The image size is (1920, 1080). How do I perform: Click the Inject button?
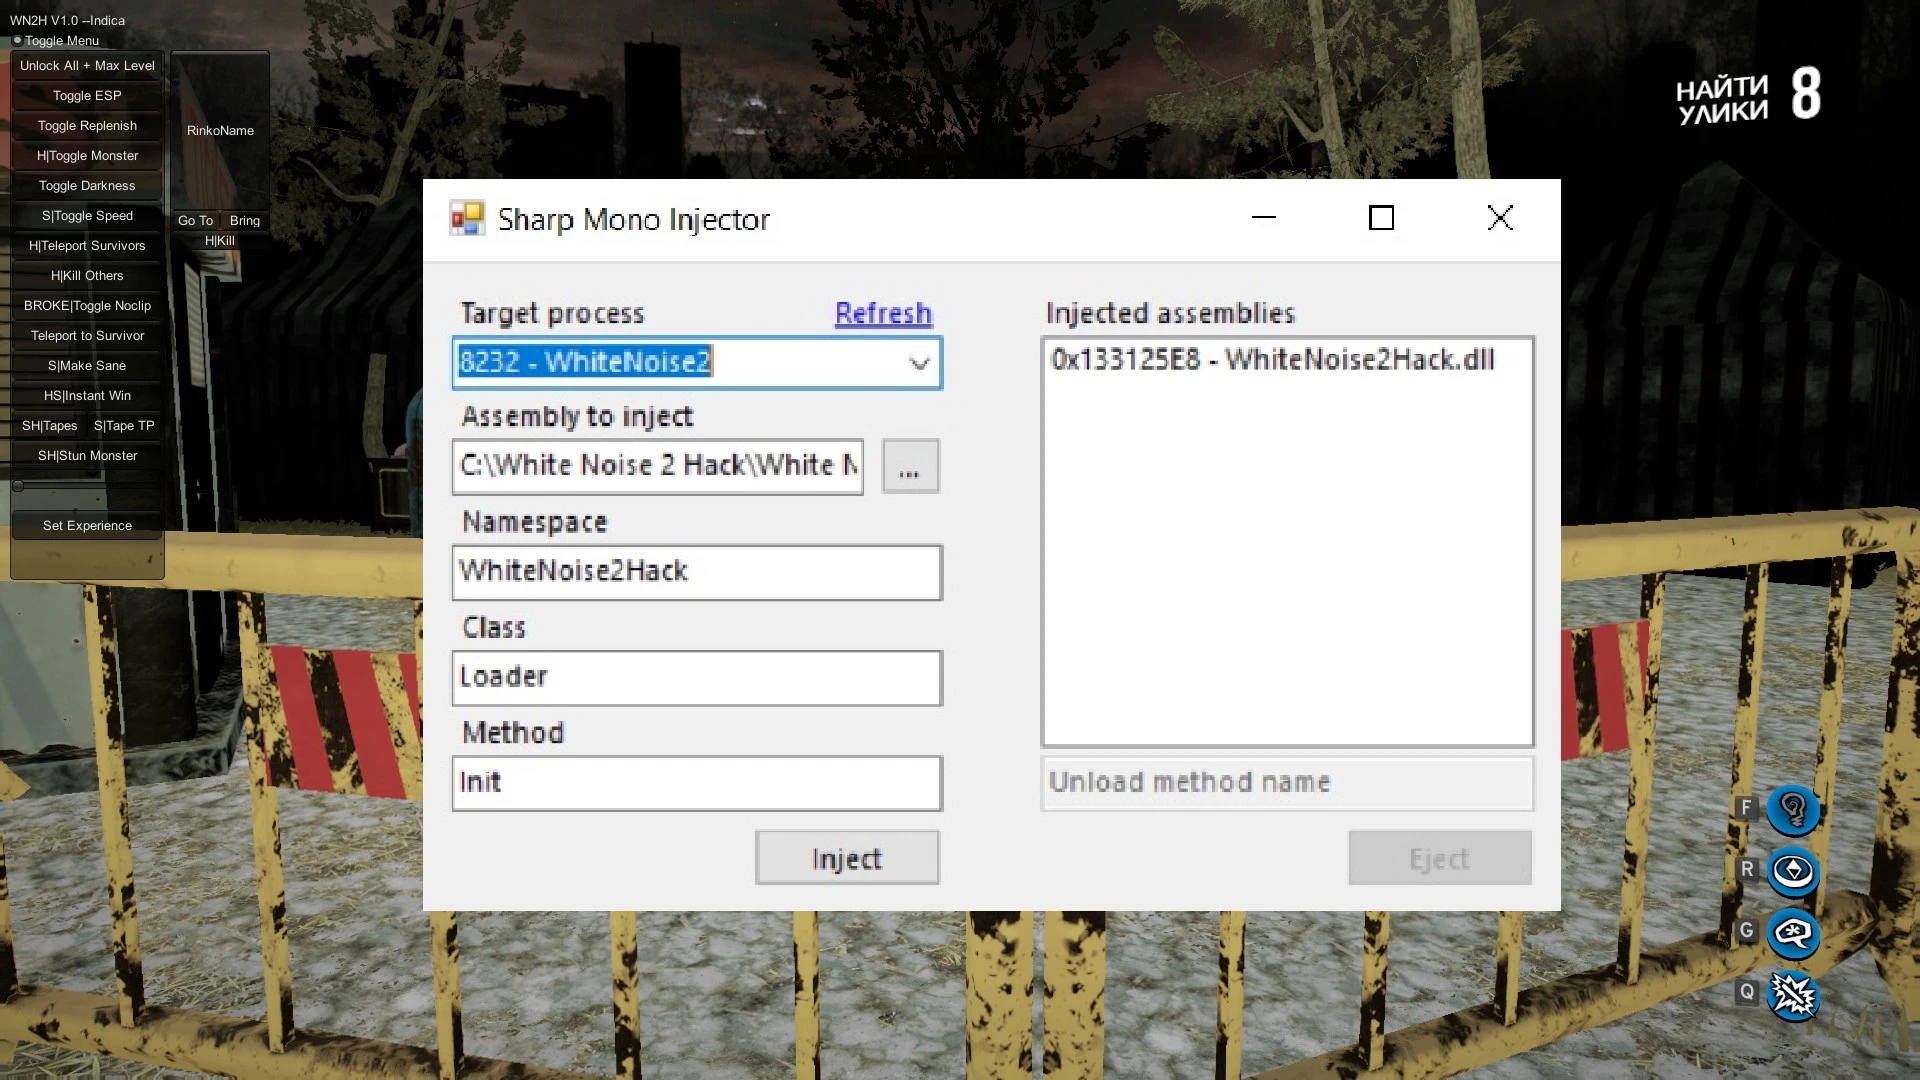point(846,857)
